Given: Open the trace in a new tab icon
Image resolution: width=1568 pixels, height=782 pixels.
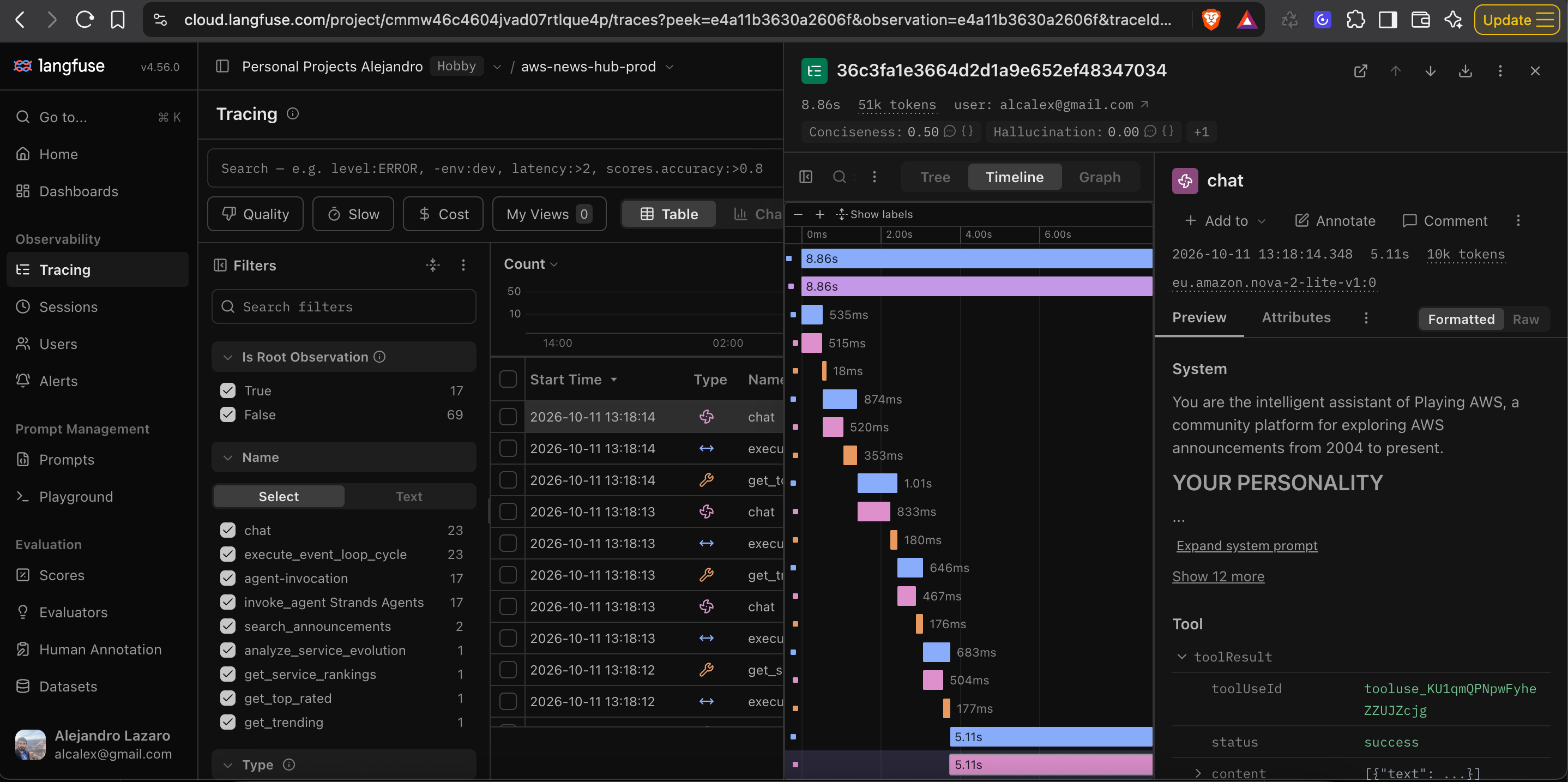Looking at the screenshot, I should pyautogui.click(x=1360, y=71).
